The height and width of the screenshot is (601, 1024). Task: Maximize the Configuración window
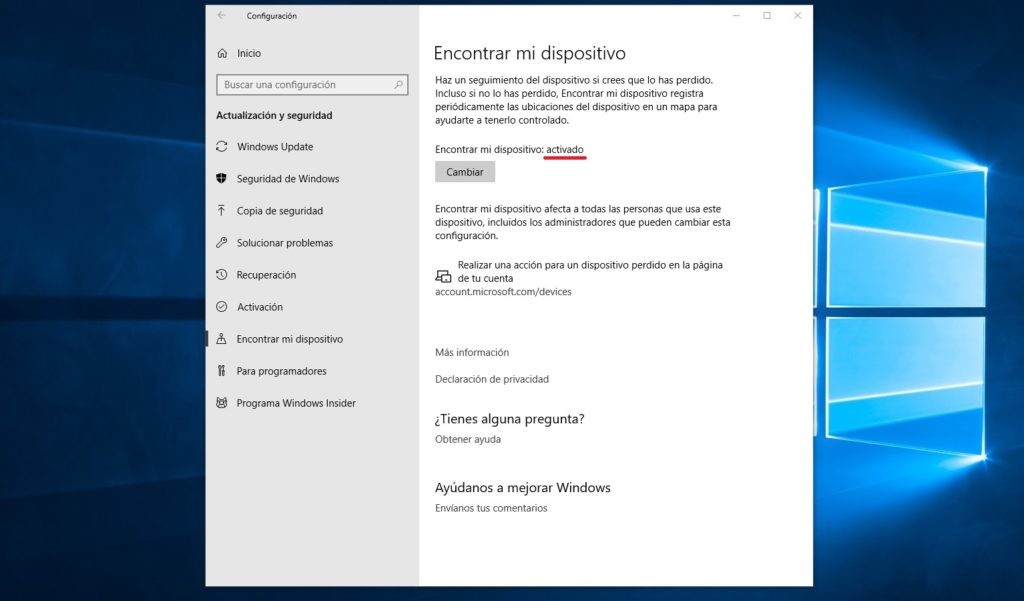[767, 16]
